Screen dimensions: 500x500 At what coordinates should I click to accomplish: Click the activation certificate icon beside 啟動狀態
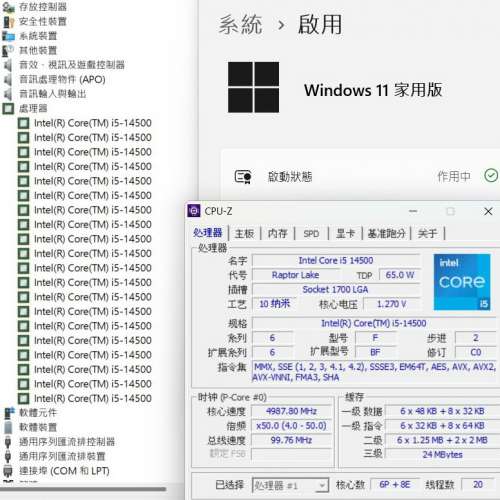pyautogui.click(x=243, y=177)
